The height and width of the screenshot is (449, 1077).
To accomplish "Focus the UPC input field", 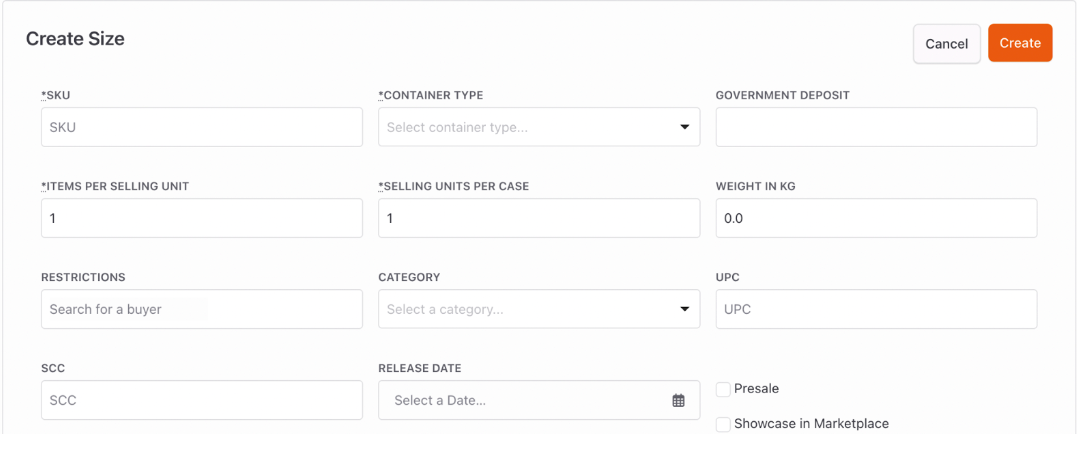I will (876, 309).
